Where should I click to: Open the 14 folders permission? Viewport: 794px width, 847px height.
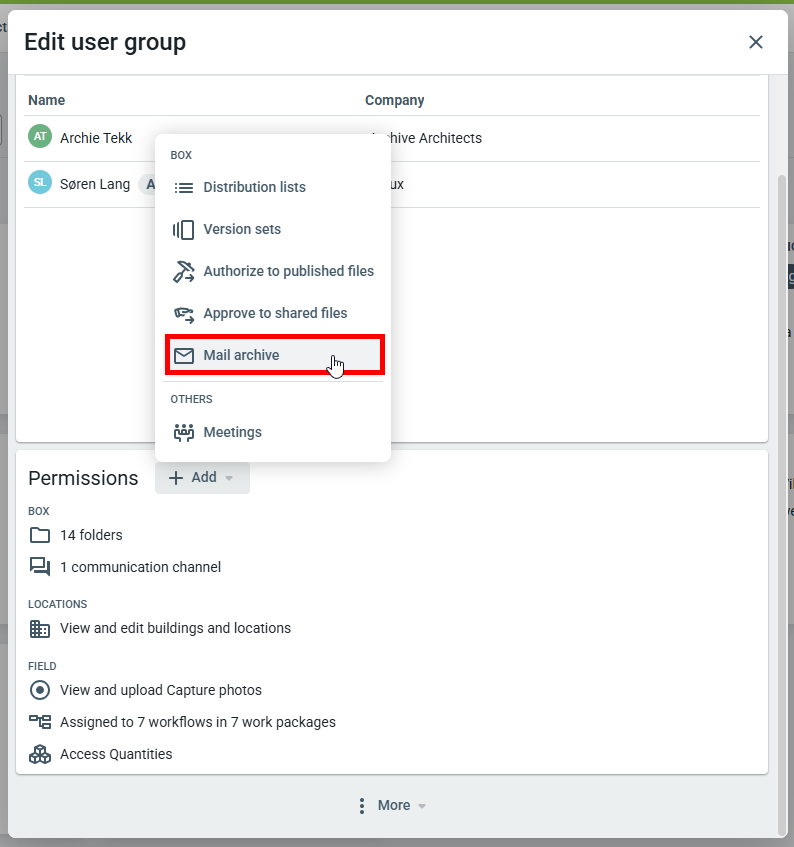point(91,535)
